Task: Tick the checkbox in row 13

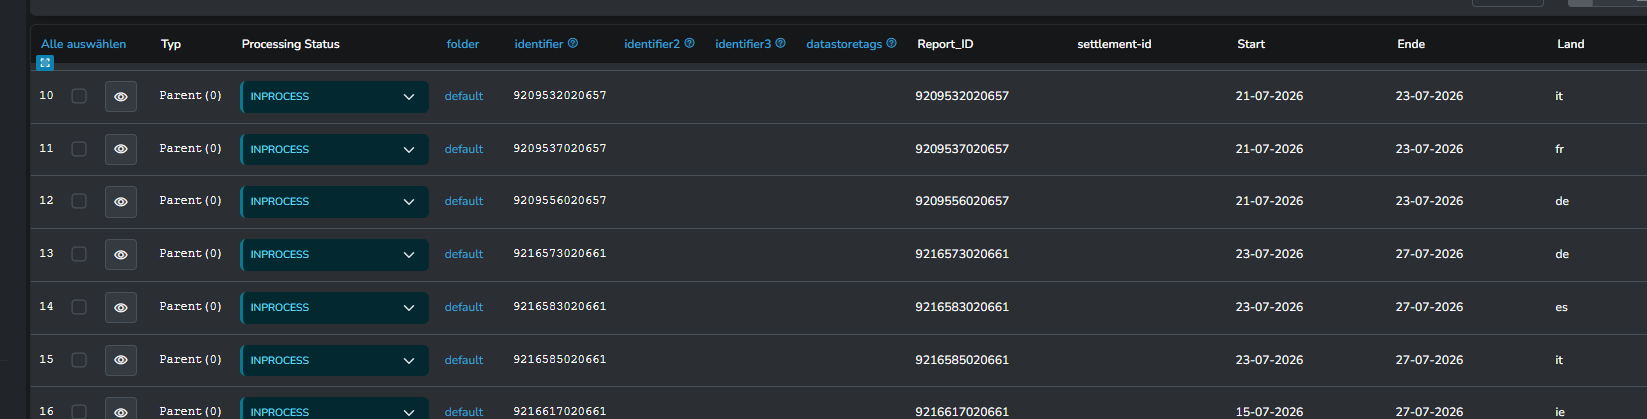Action: coord(79,254)
